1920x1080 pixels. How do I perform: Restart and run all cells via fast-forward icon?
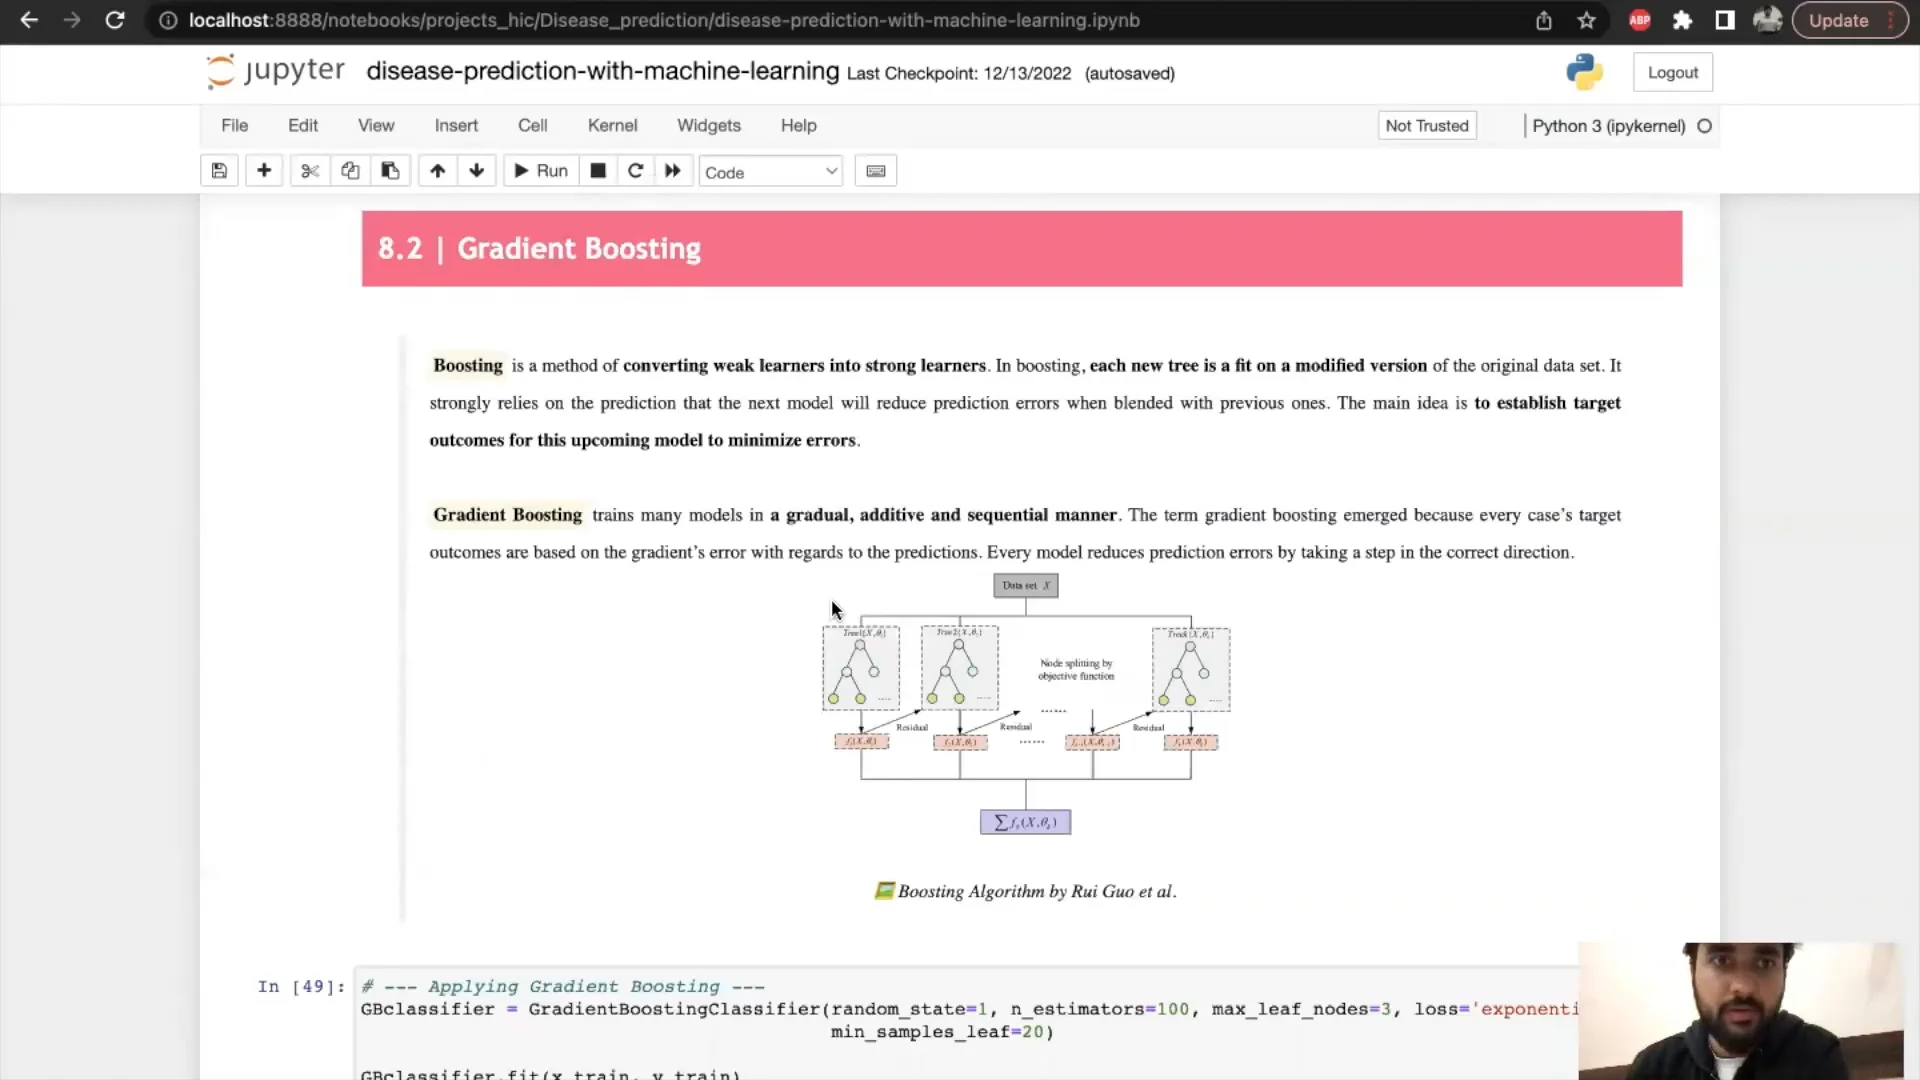[672, 170]
